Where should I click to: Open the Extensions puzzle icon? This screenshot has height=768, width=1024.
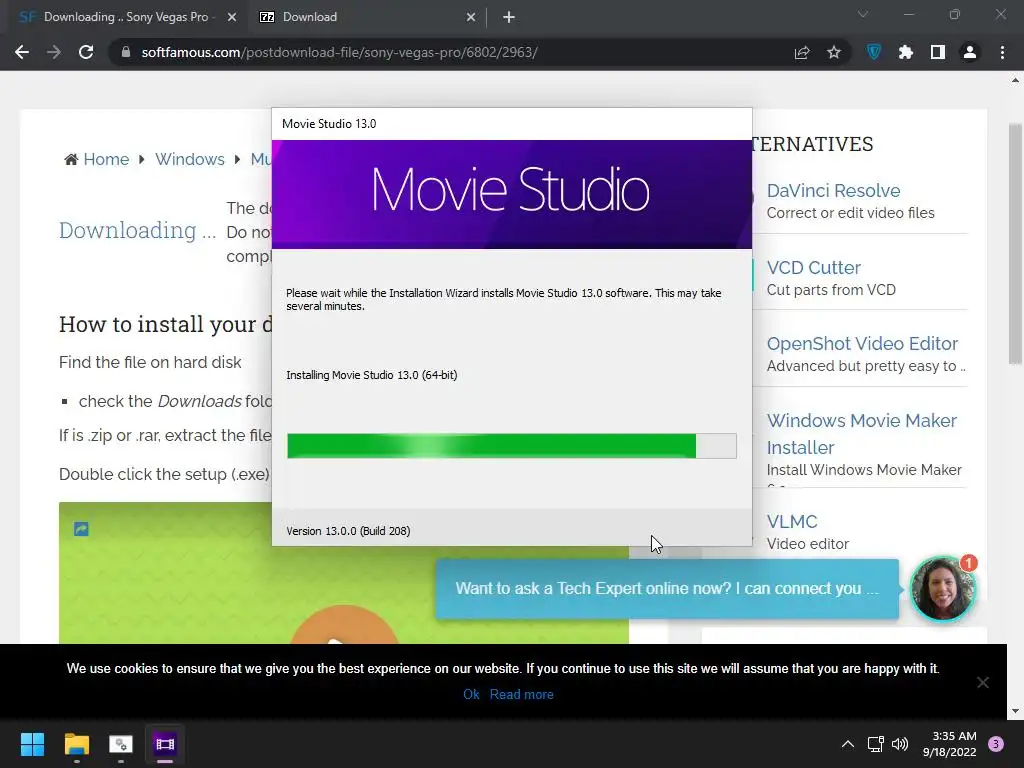pos(906,52)
